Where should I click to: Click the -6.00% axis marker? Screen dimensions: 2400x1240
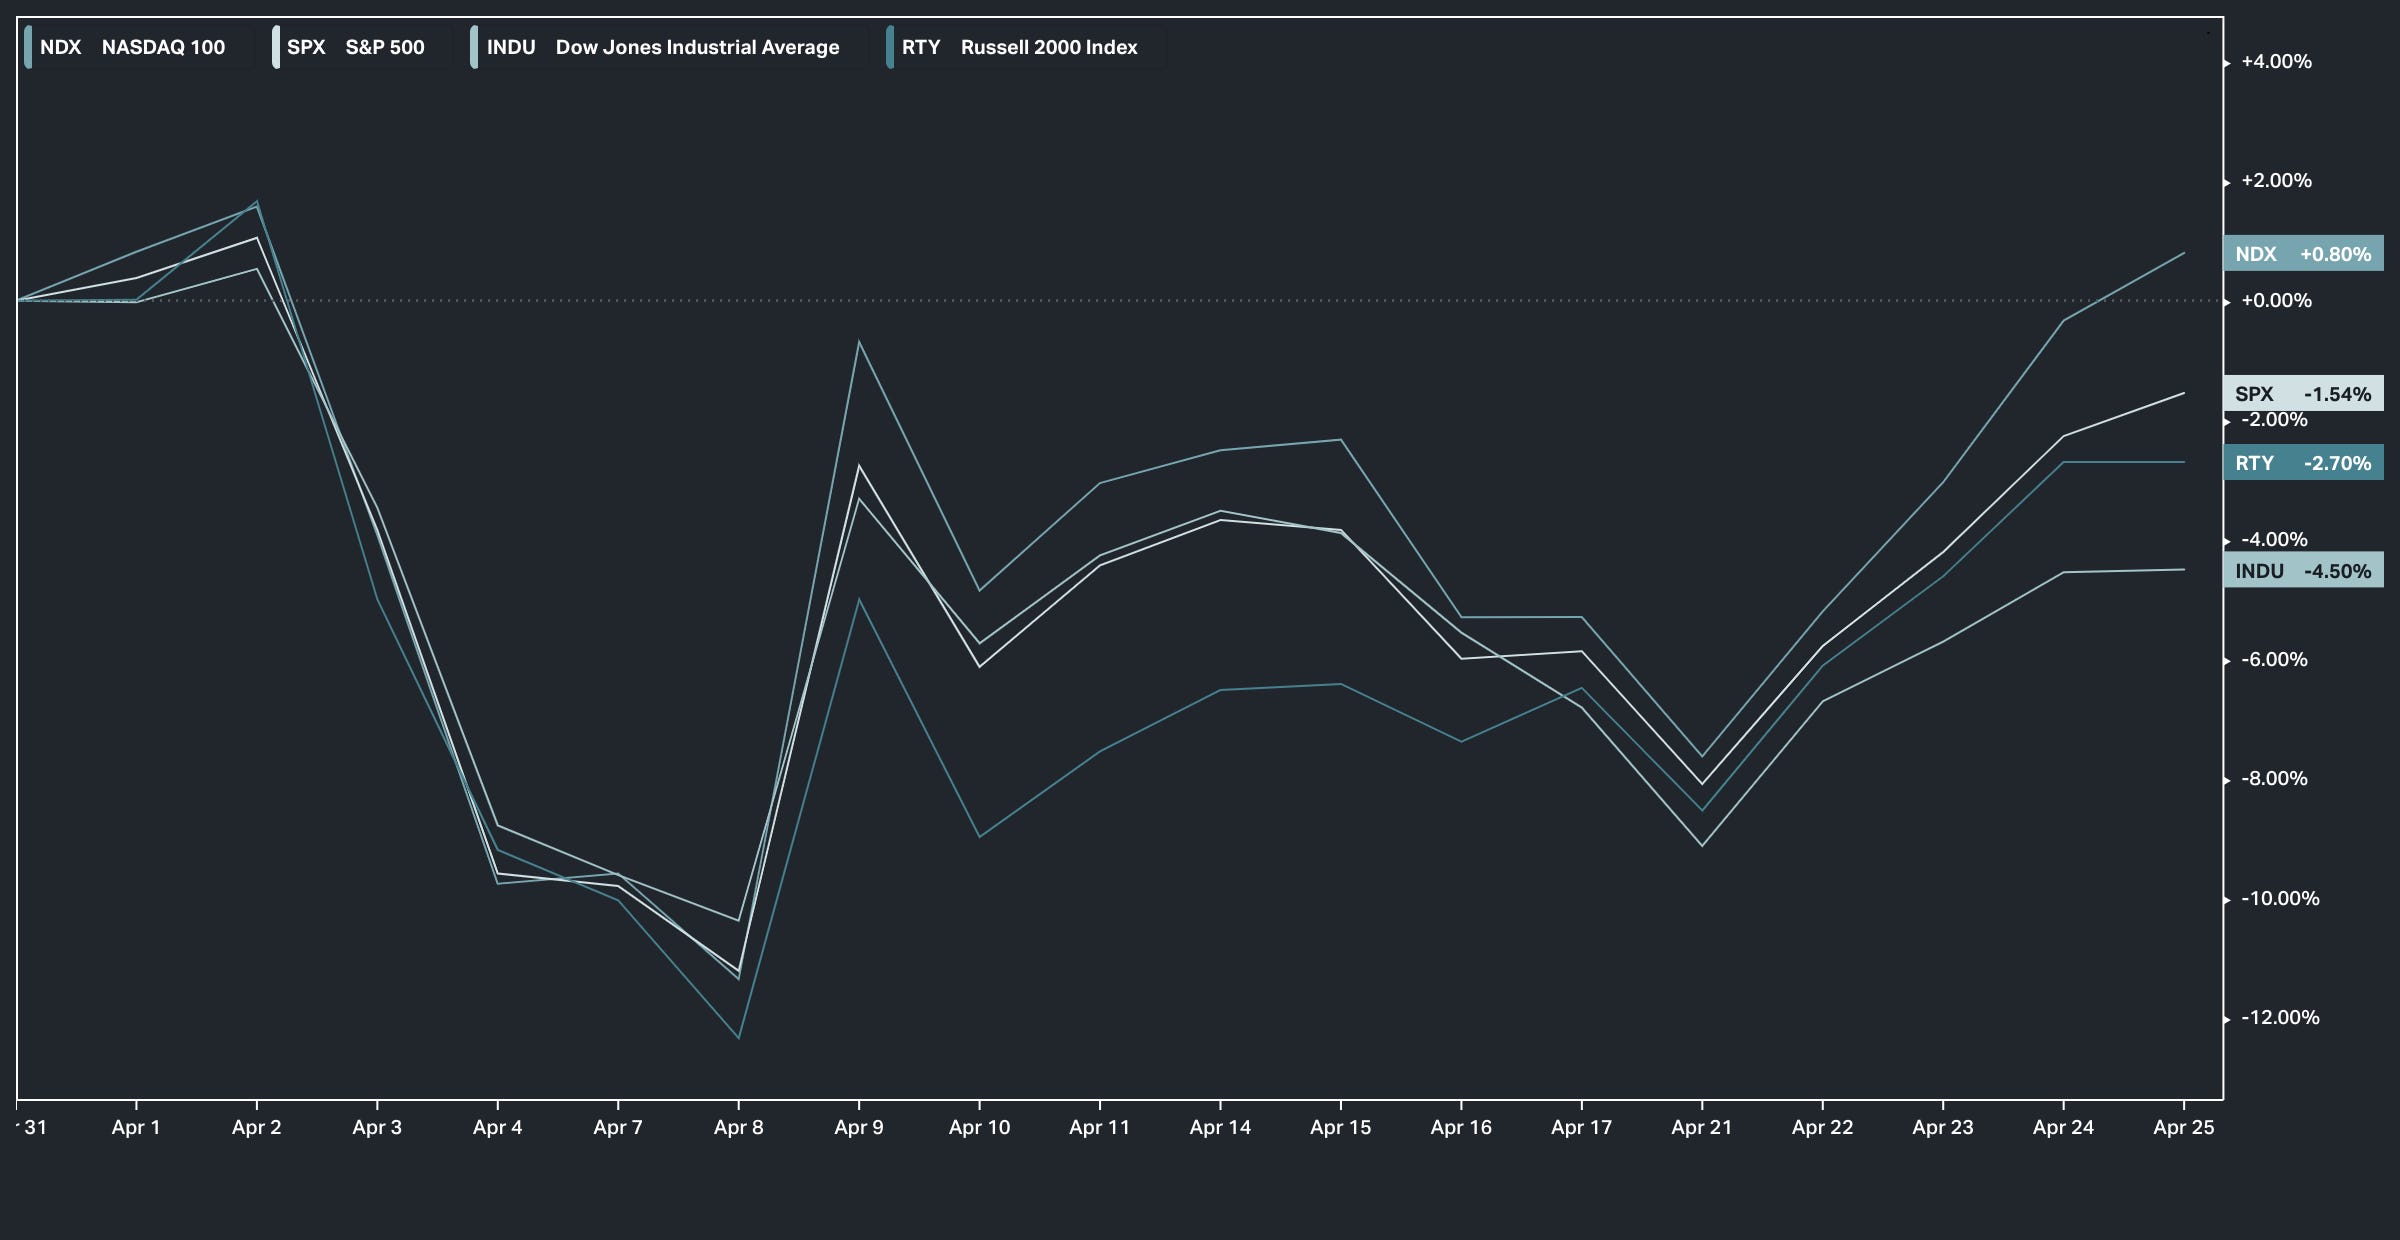click(2275, 660)
